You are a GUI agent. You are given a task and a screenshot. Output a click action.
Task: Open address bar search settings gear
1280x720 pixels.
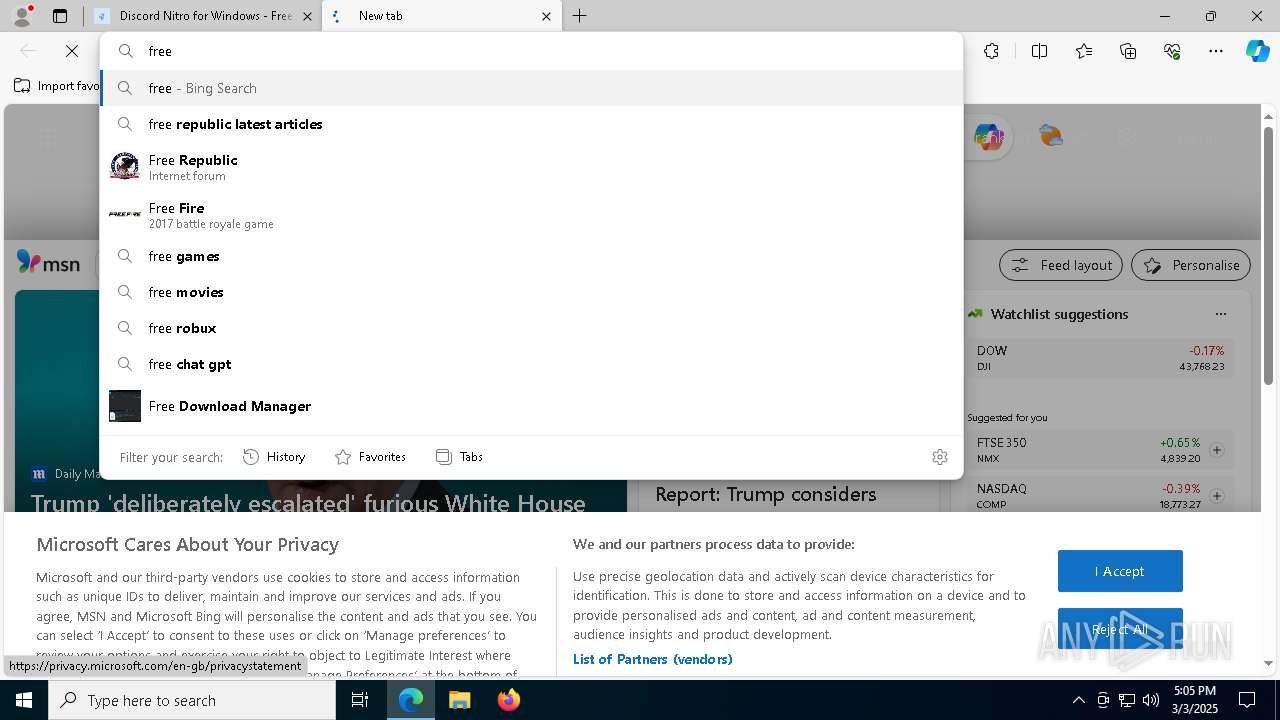[x=940, y=457]
